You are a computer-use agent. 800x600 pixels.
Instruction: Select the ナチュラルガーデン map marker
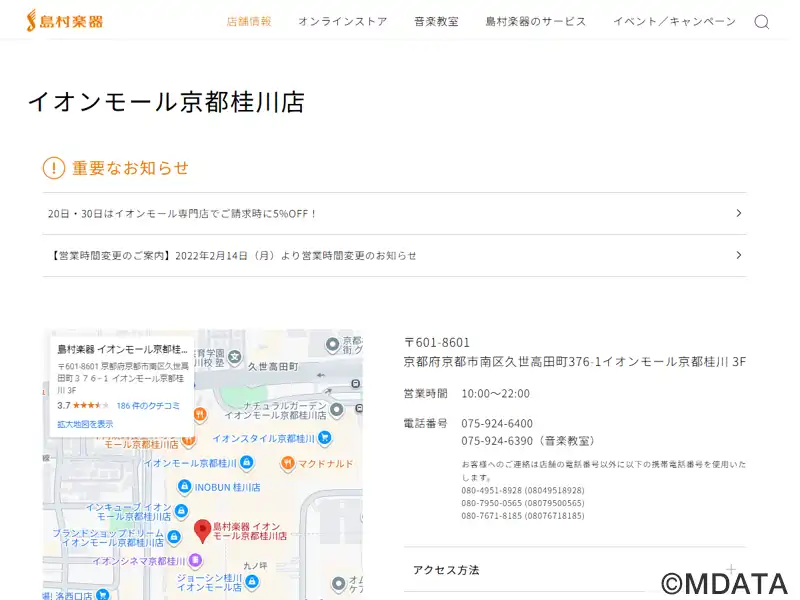[x=337, y=409]
